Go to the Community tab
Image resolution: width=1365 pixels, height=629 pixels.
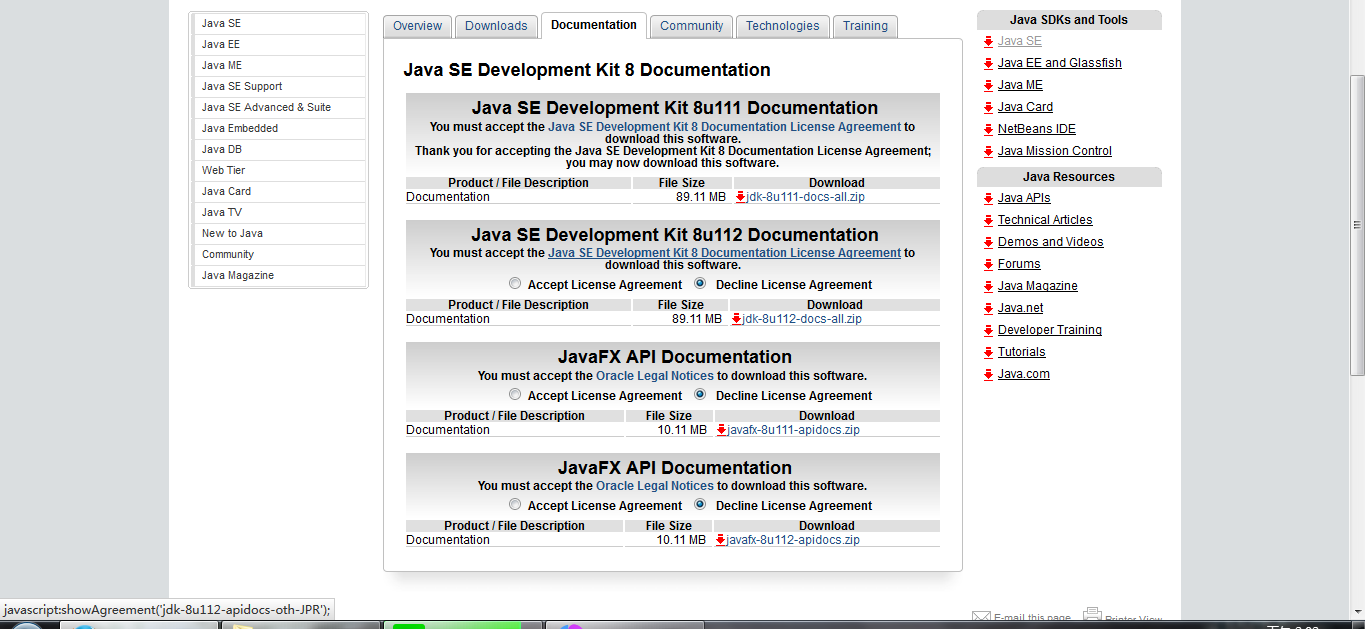click(691, 26)
